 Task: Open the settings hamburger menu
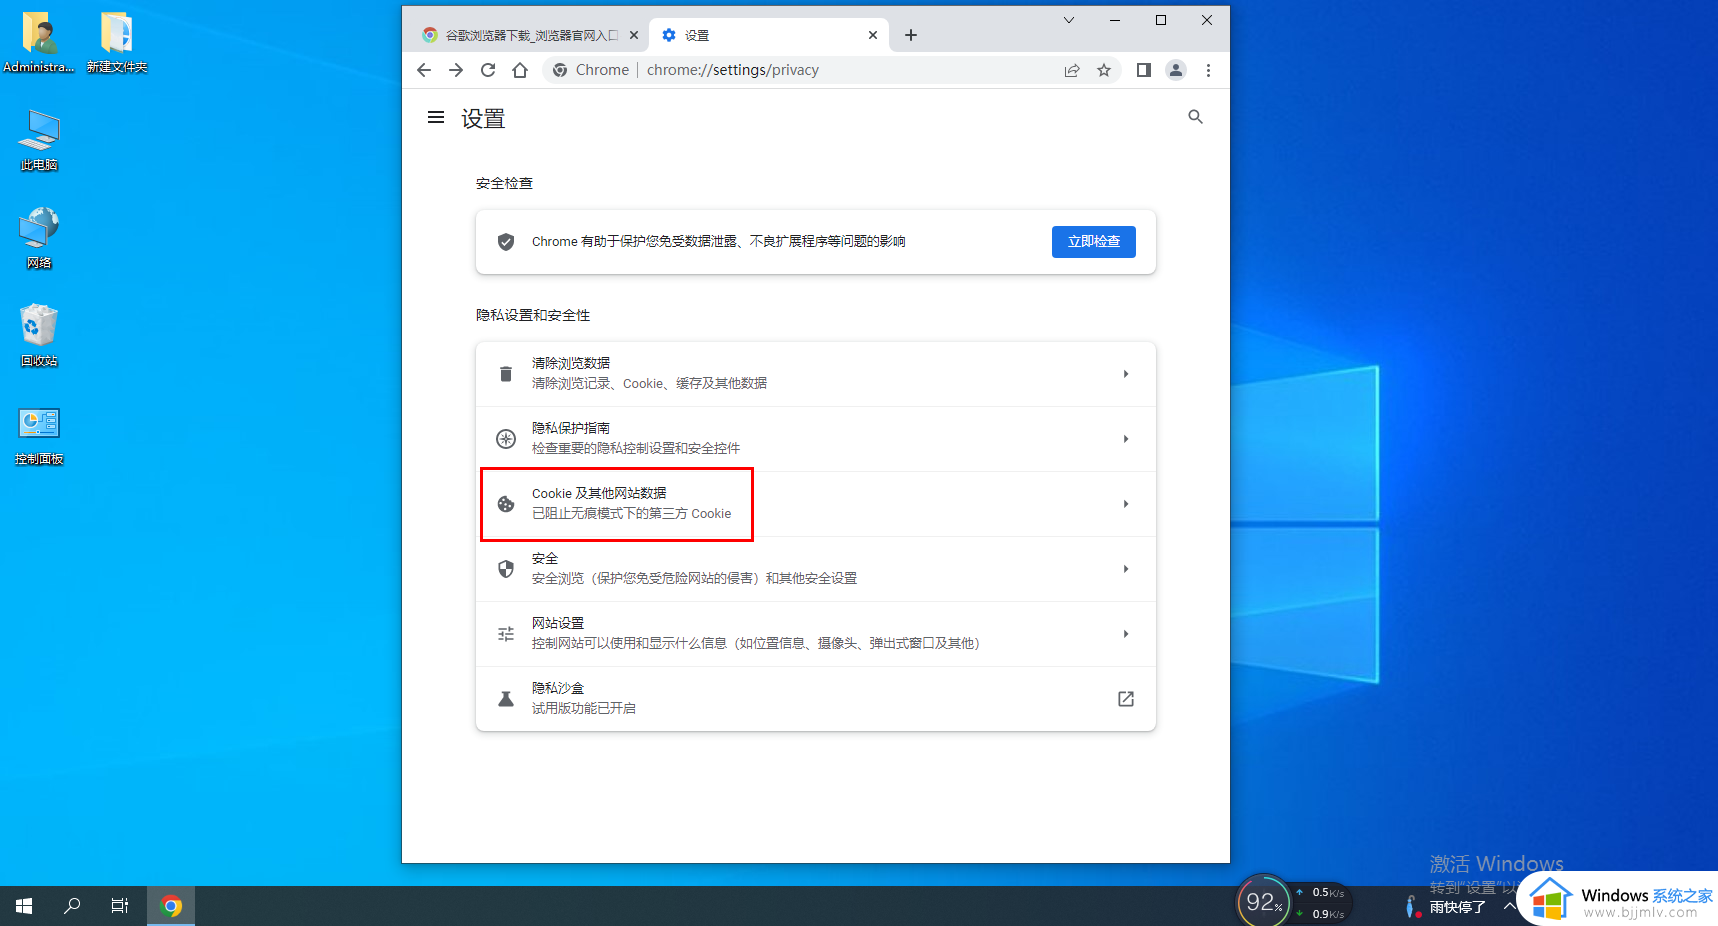pyautogui.click(x=436, y=118)
